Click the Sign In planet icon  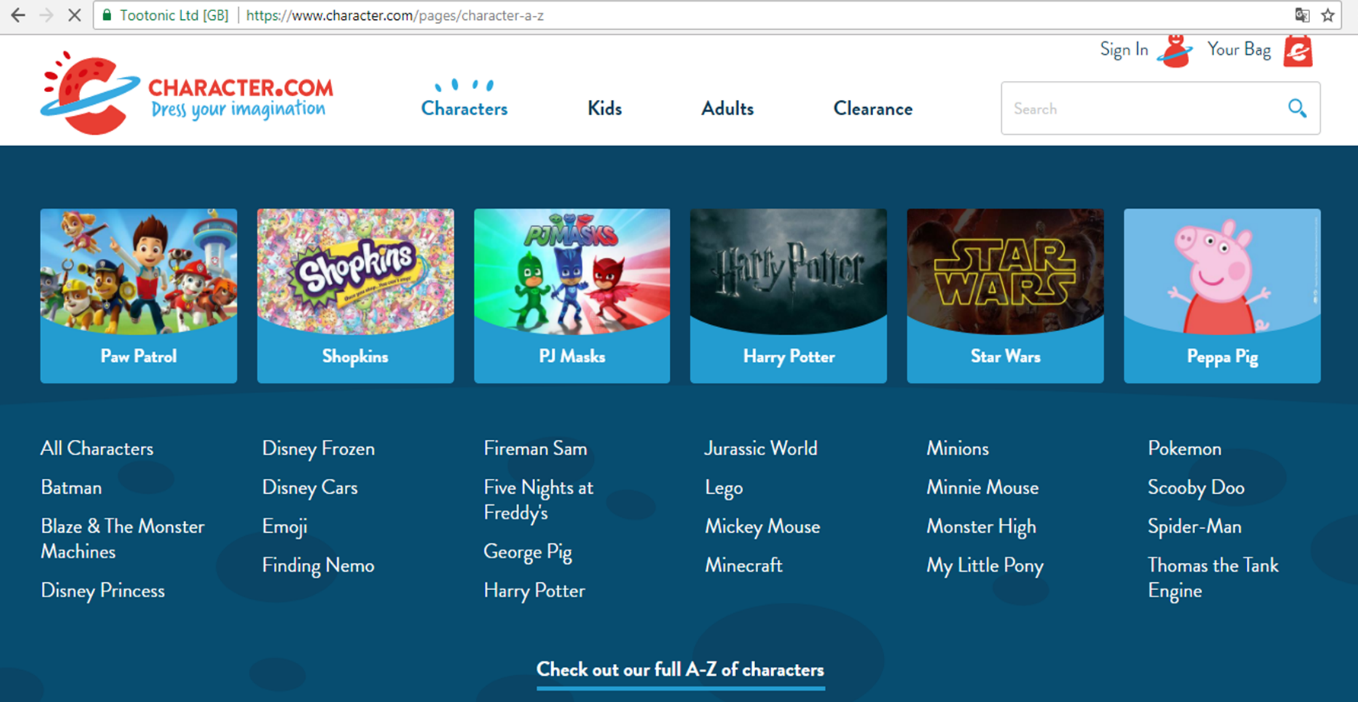[1175, 50]
